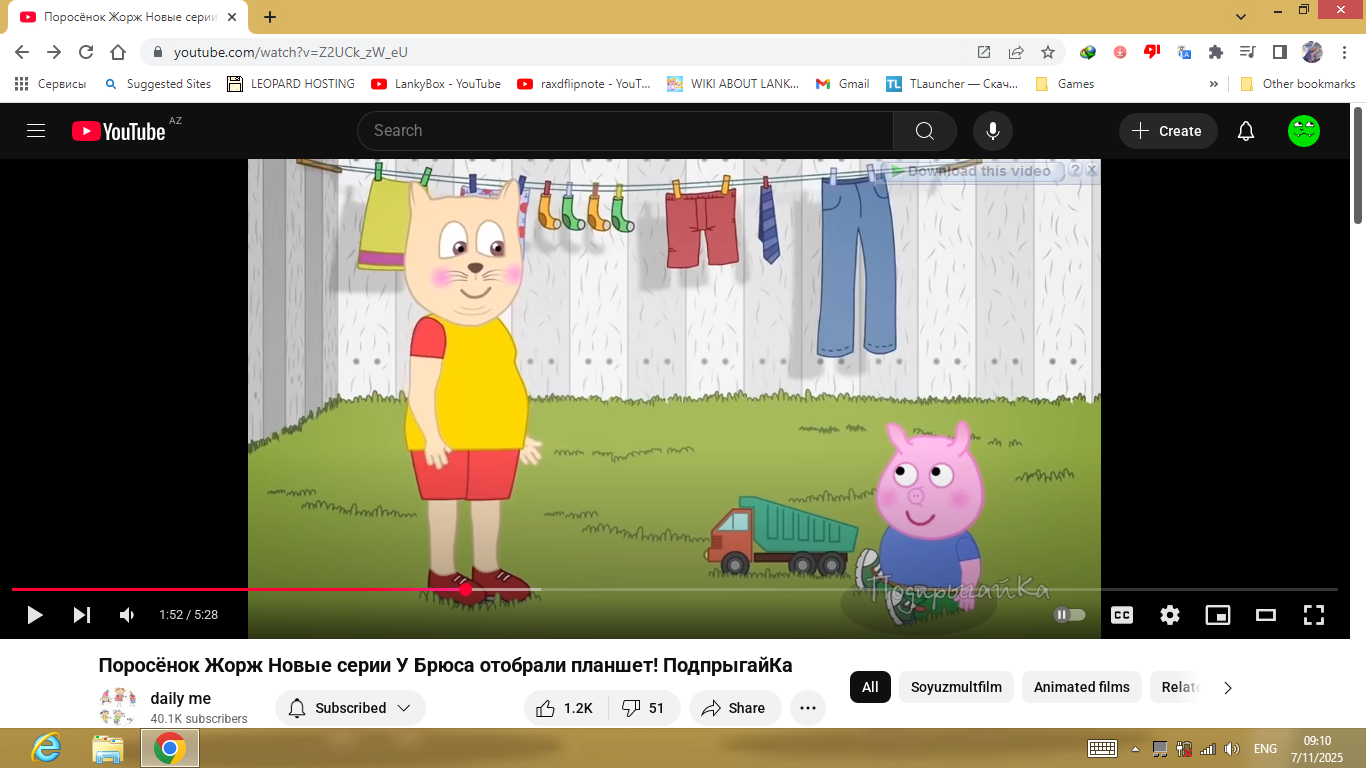1366x768 pixels.
Task: Select the Animated films filter chip
Action: 1082,687
